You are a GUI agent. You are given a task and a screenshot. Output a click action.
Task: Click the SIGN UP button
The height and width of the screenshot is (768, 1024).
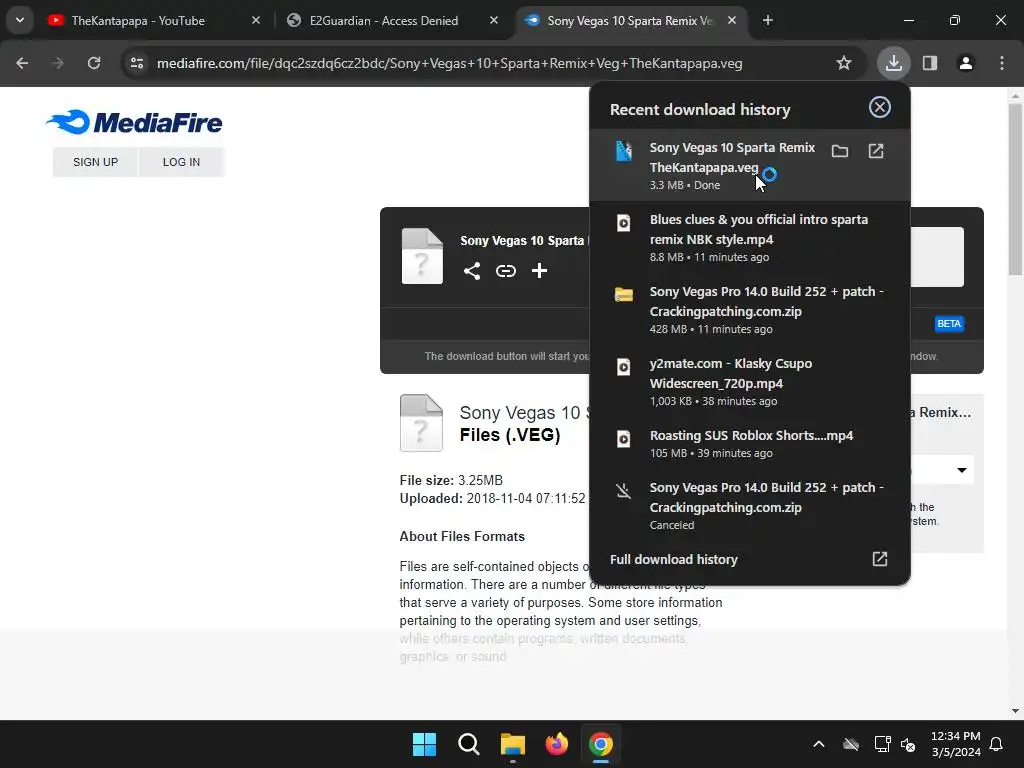click(x=95, y=162)
